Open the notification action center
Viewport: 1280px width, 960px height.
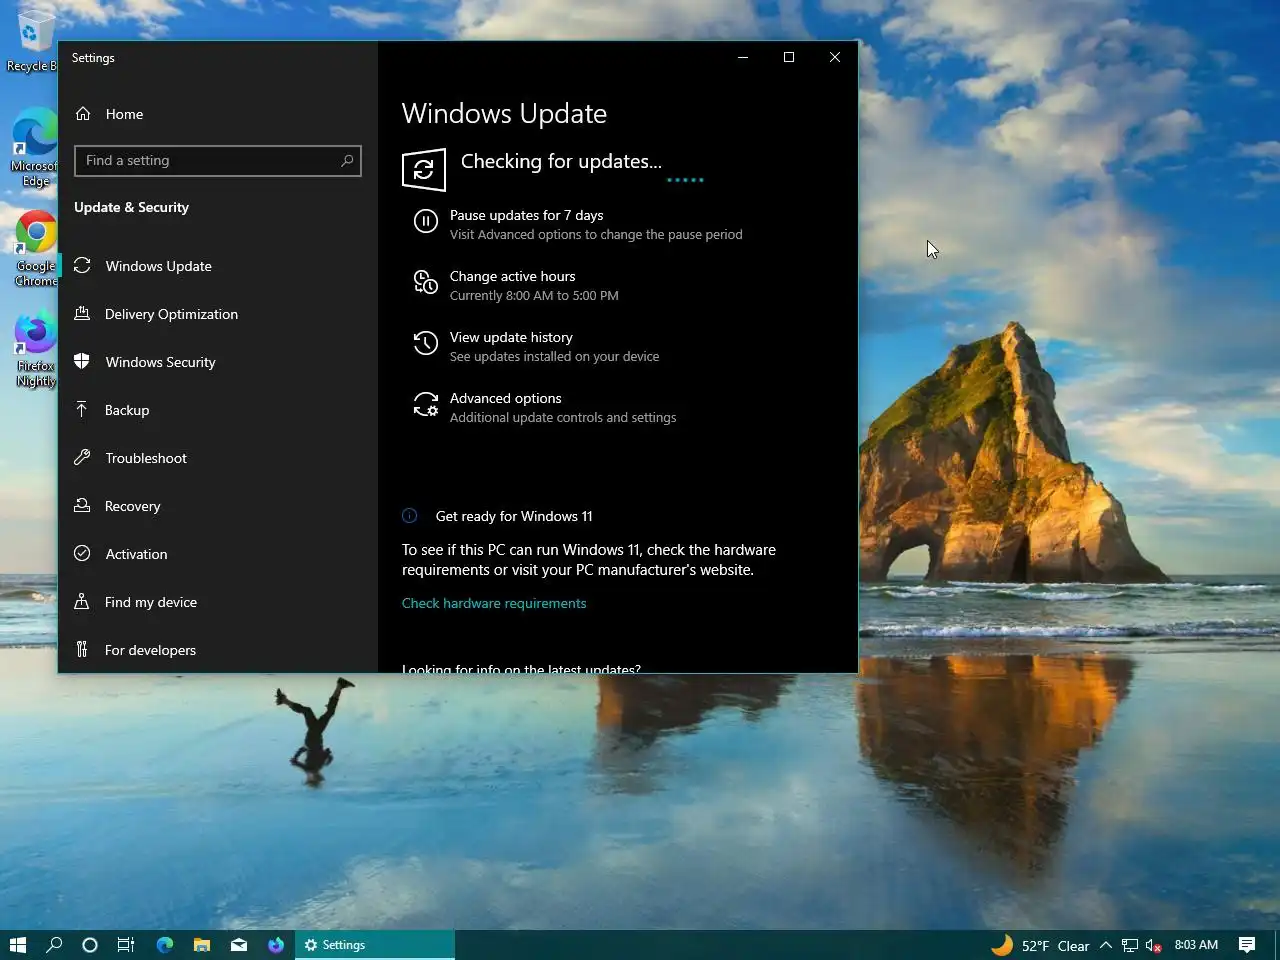pyautogui.click(x=1247, y=945)
